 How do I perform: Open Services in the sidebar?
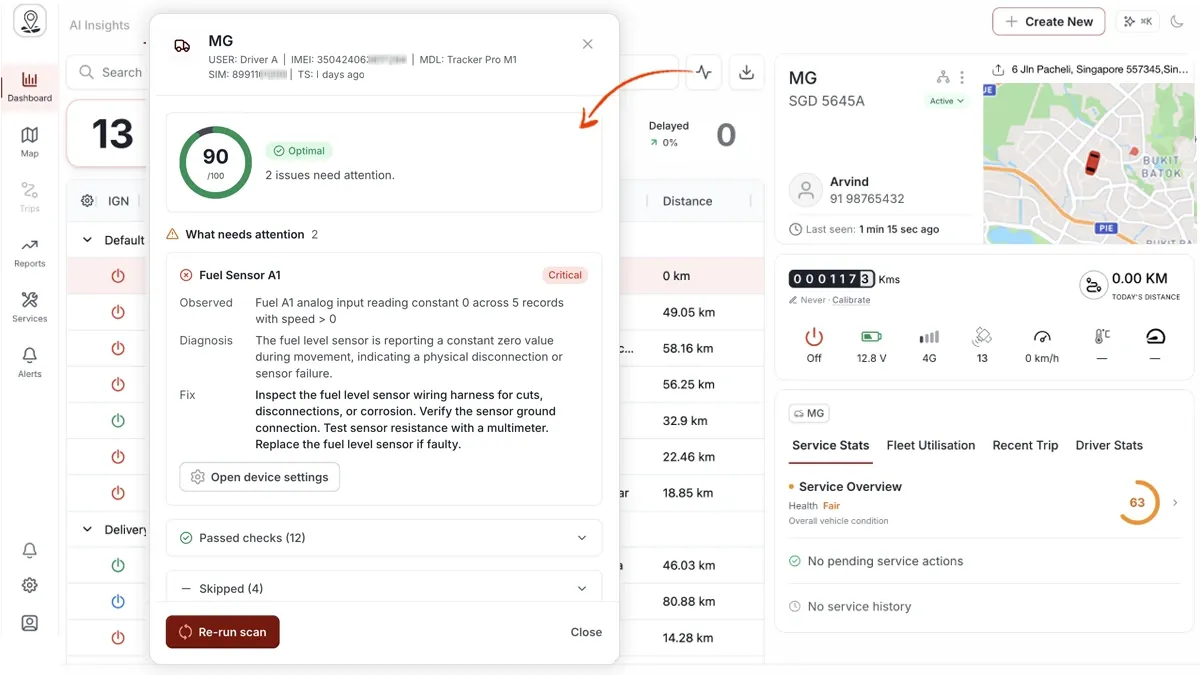coord(30,307)
